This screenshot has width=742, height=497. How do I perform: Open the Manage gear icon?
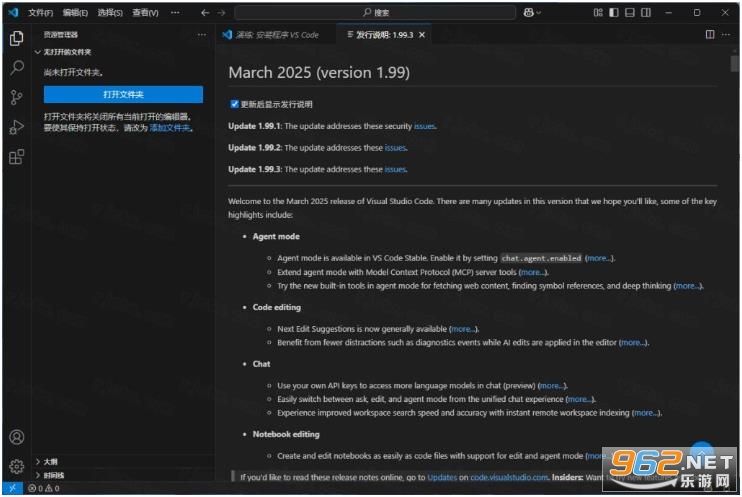[x=17, y=466]
